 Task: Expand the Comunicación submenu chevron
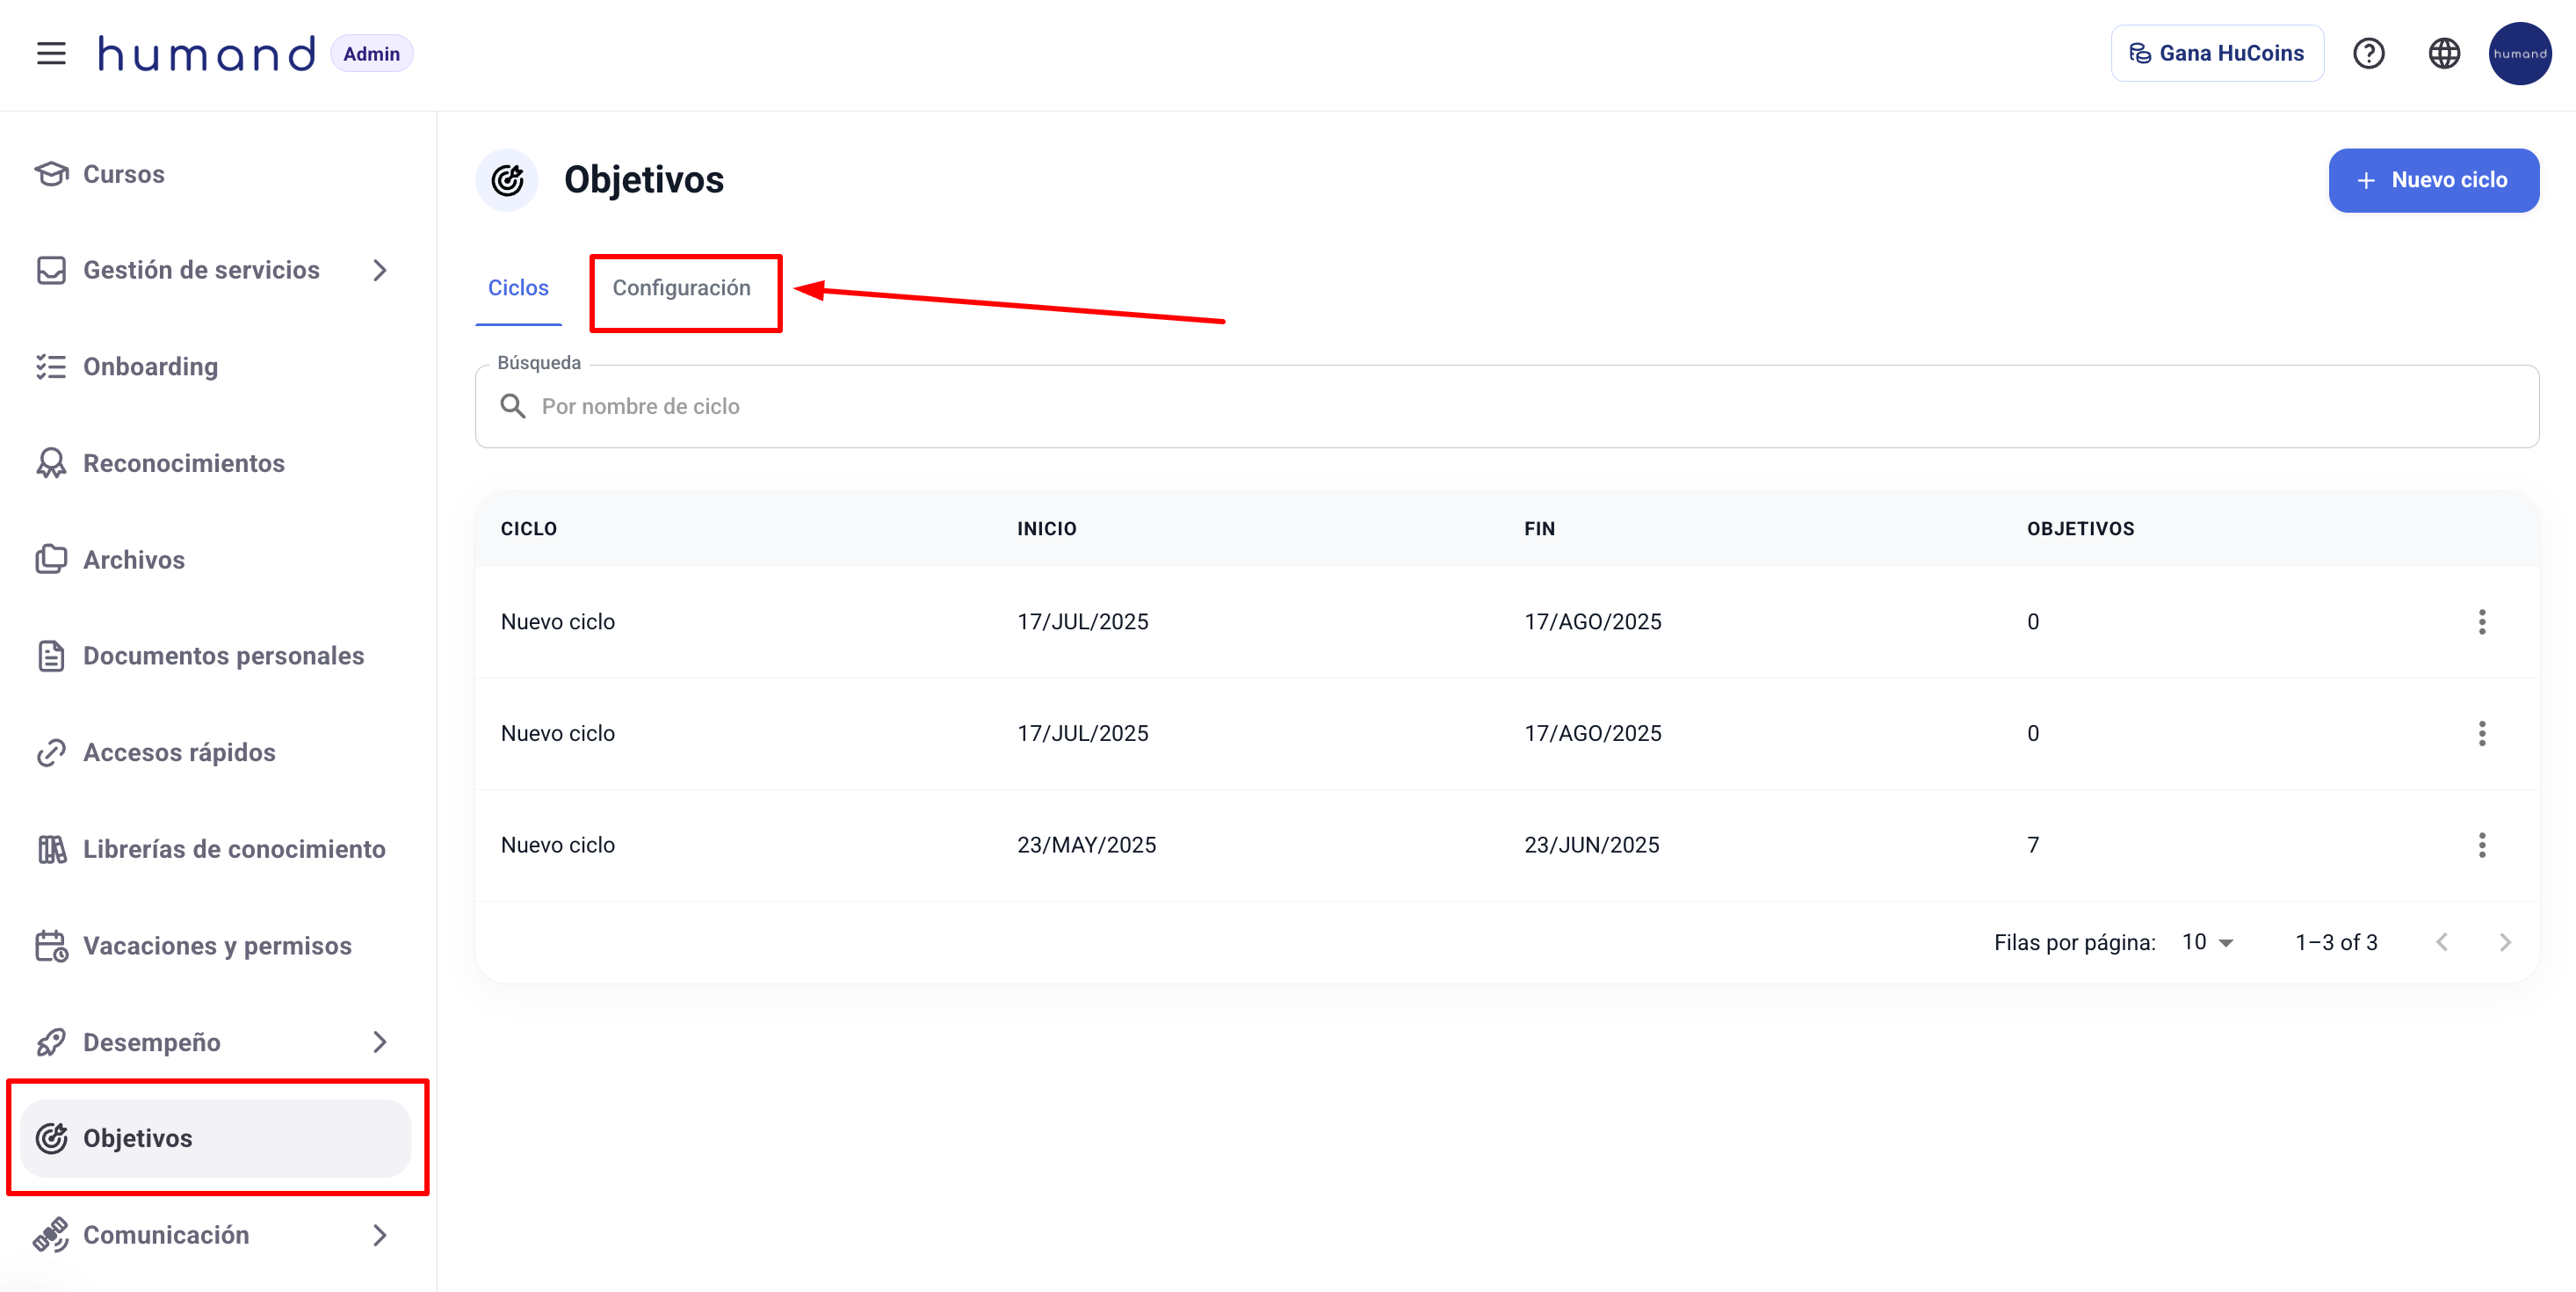pos(379,1235)
